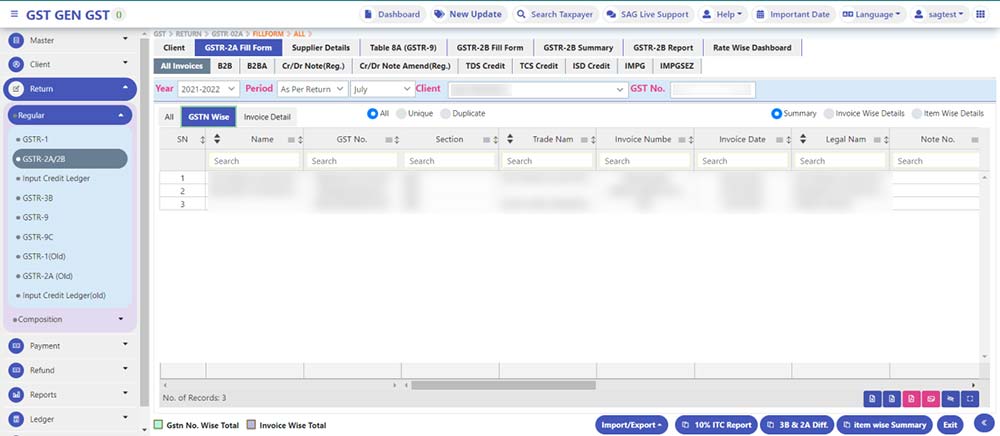Click the Reports icon in the sidebar
Screen dimensions: 1000x436
(x=18, y=395)
